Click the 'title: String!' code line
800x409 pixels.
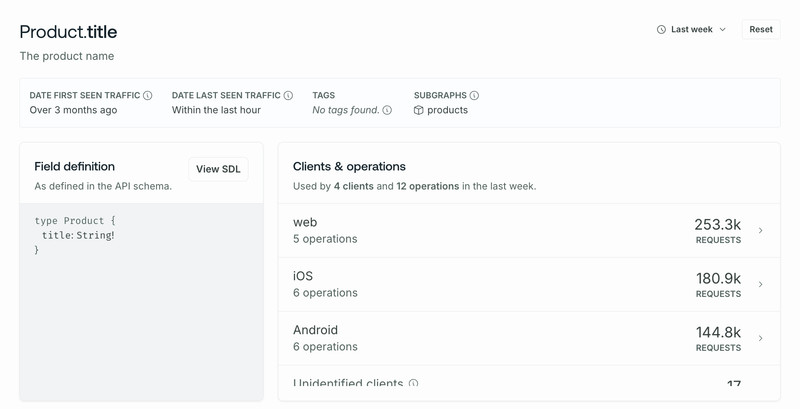tap(78, 235)
